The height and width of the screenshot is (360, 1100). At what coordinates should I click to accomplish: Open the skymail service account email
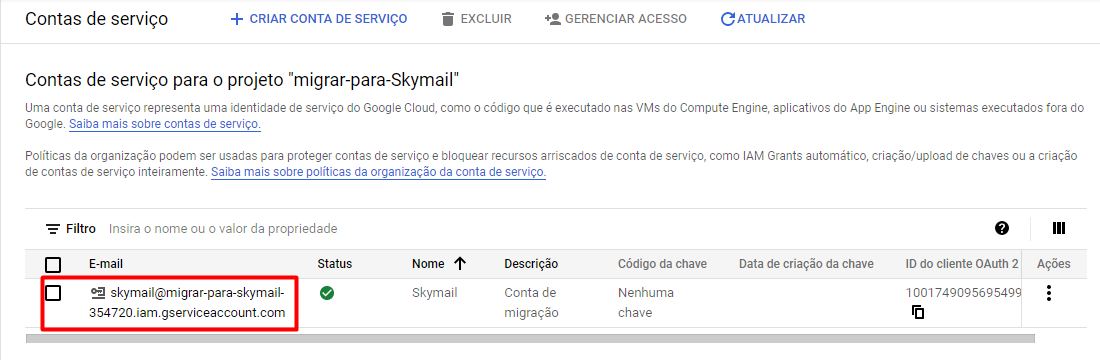[187, 302]
